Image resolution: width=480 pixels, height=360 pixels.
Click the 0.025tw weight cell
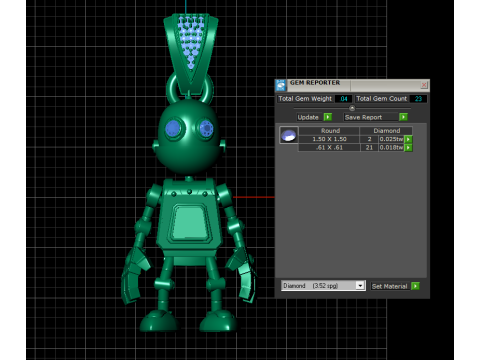pyautogui.click(x=391, y=139)
